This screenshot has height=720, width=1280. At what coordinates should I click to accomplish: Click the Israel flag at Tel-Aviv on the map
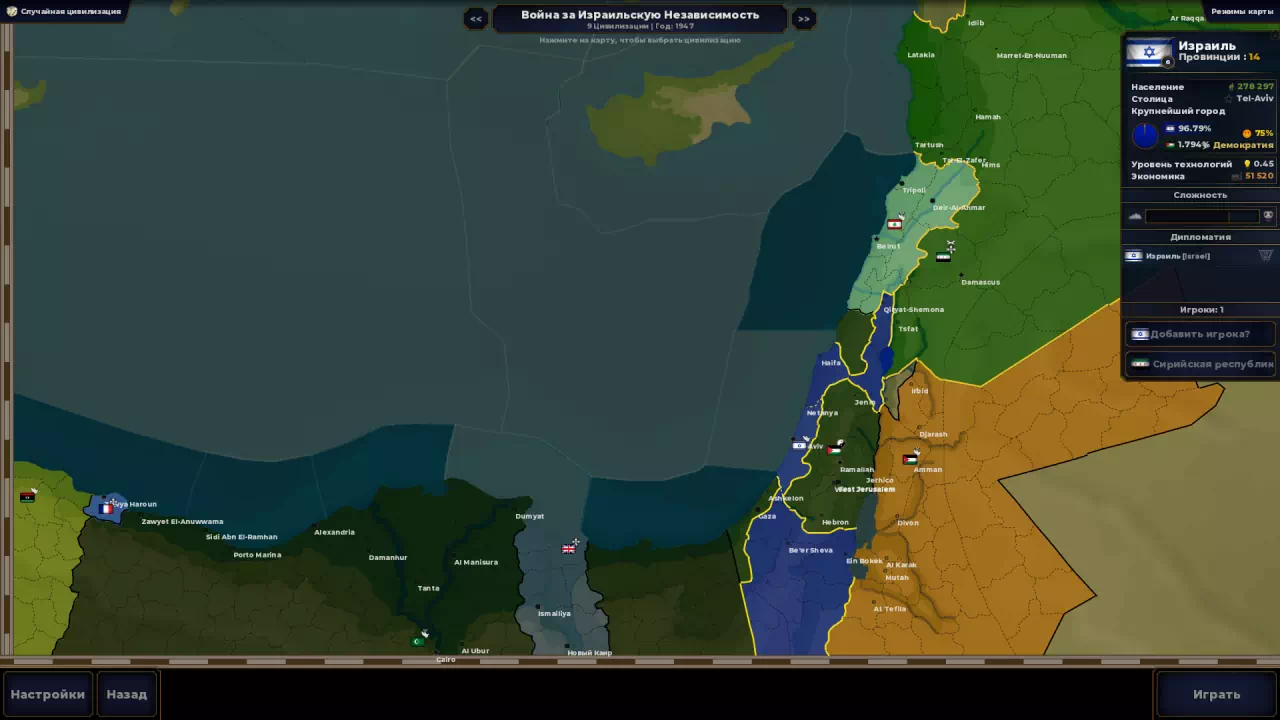coord(800,445)
